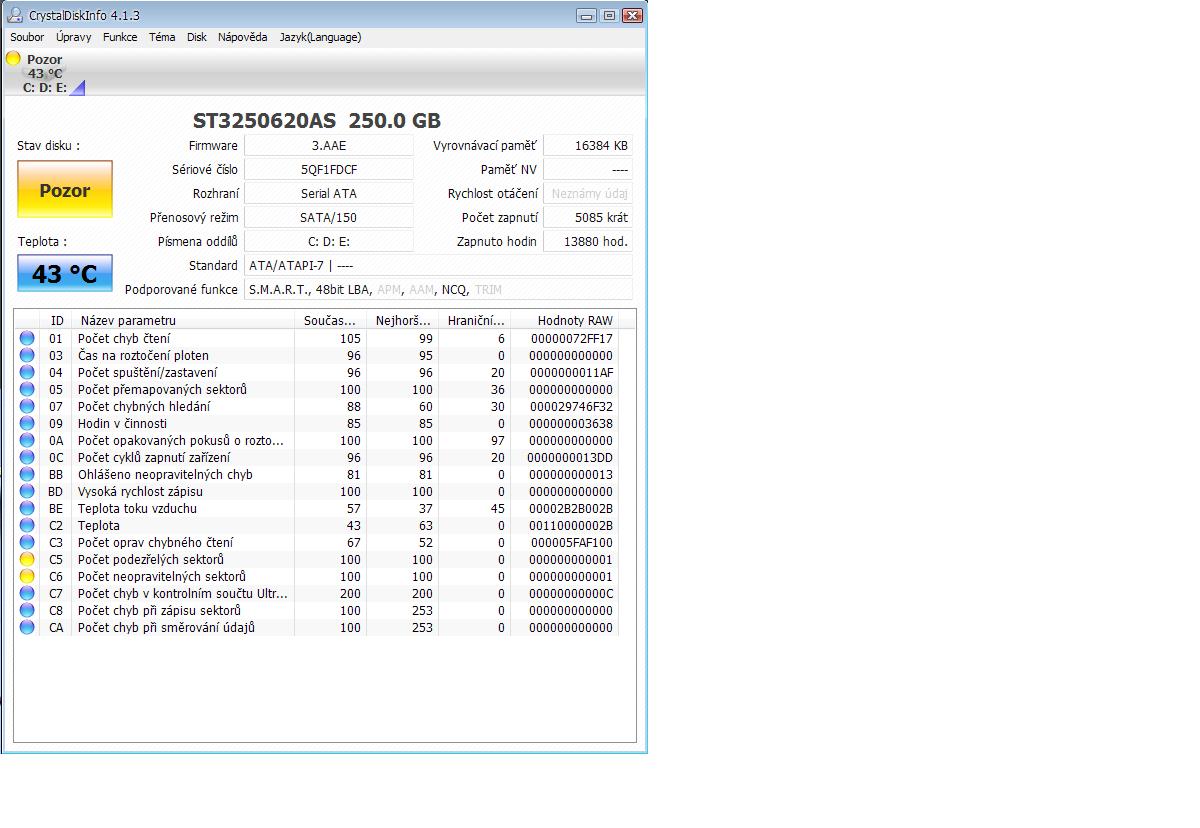The height and width of the screenshot is (828, 1200).
Task: Click yellow warning icon for Počet podezřelých sektorů
Action: click(x=27, y=560)
